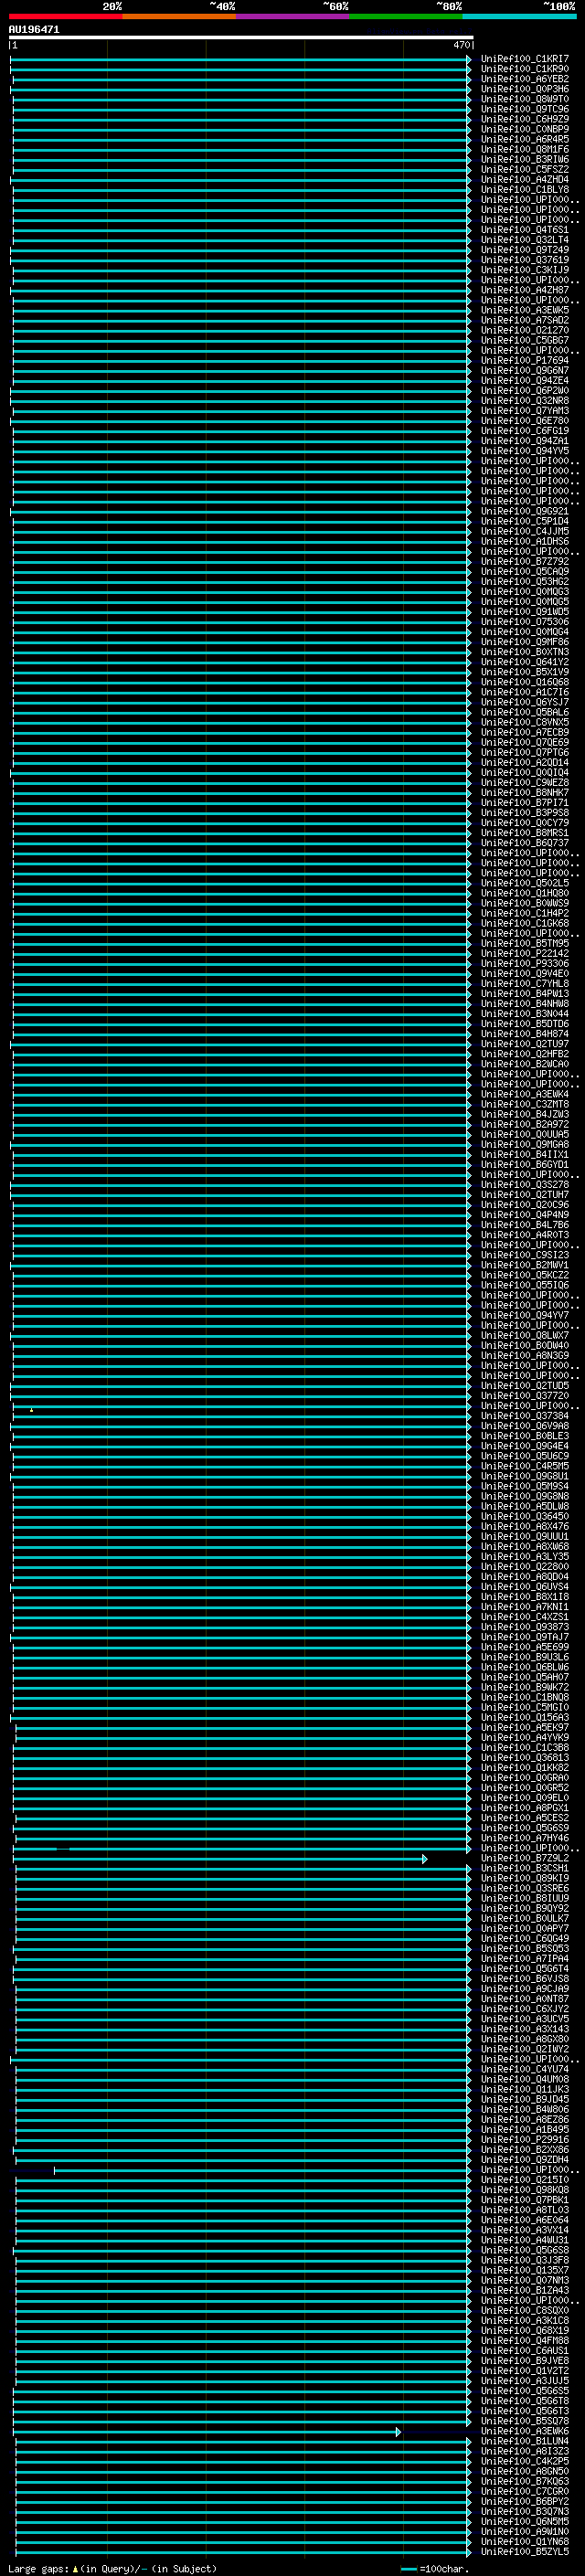
Task: Select hit label UniRef100_C6H9Z9
Action: click(x=524, y=119)
